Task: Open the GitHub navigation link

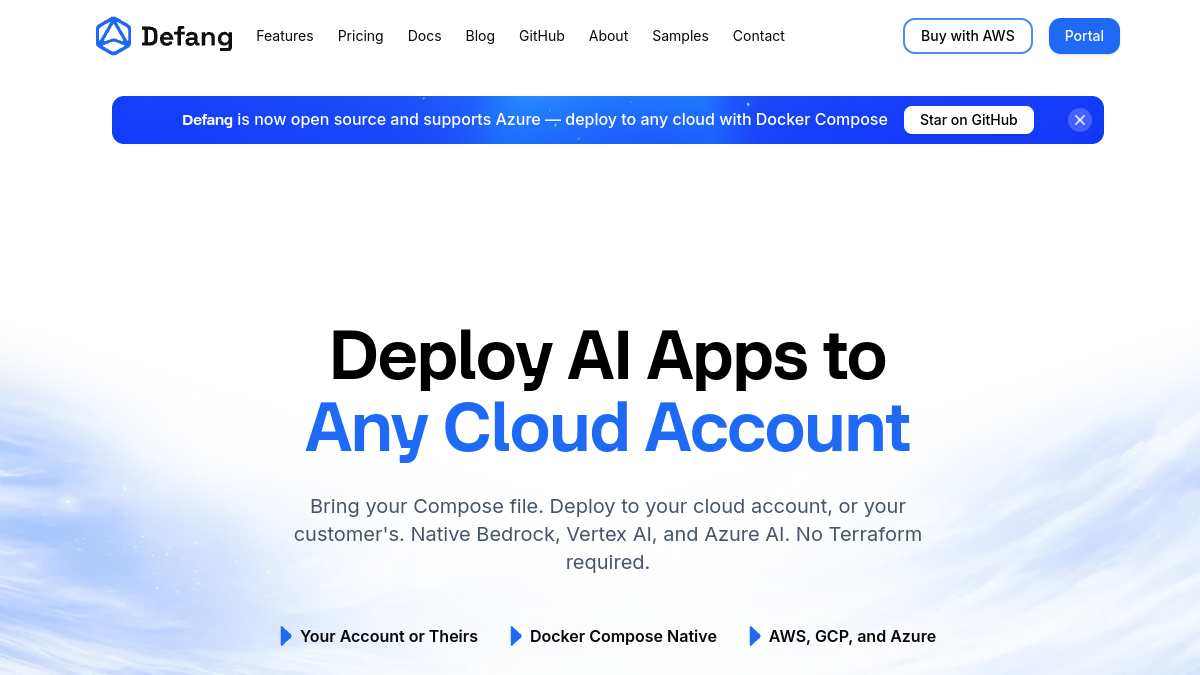Action: click(x=542, y=36)
